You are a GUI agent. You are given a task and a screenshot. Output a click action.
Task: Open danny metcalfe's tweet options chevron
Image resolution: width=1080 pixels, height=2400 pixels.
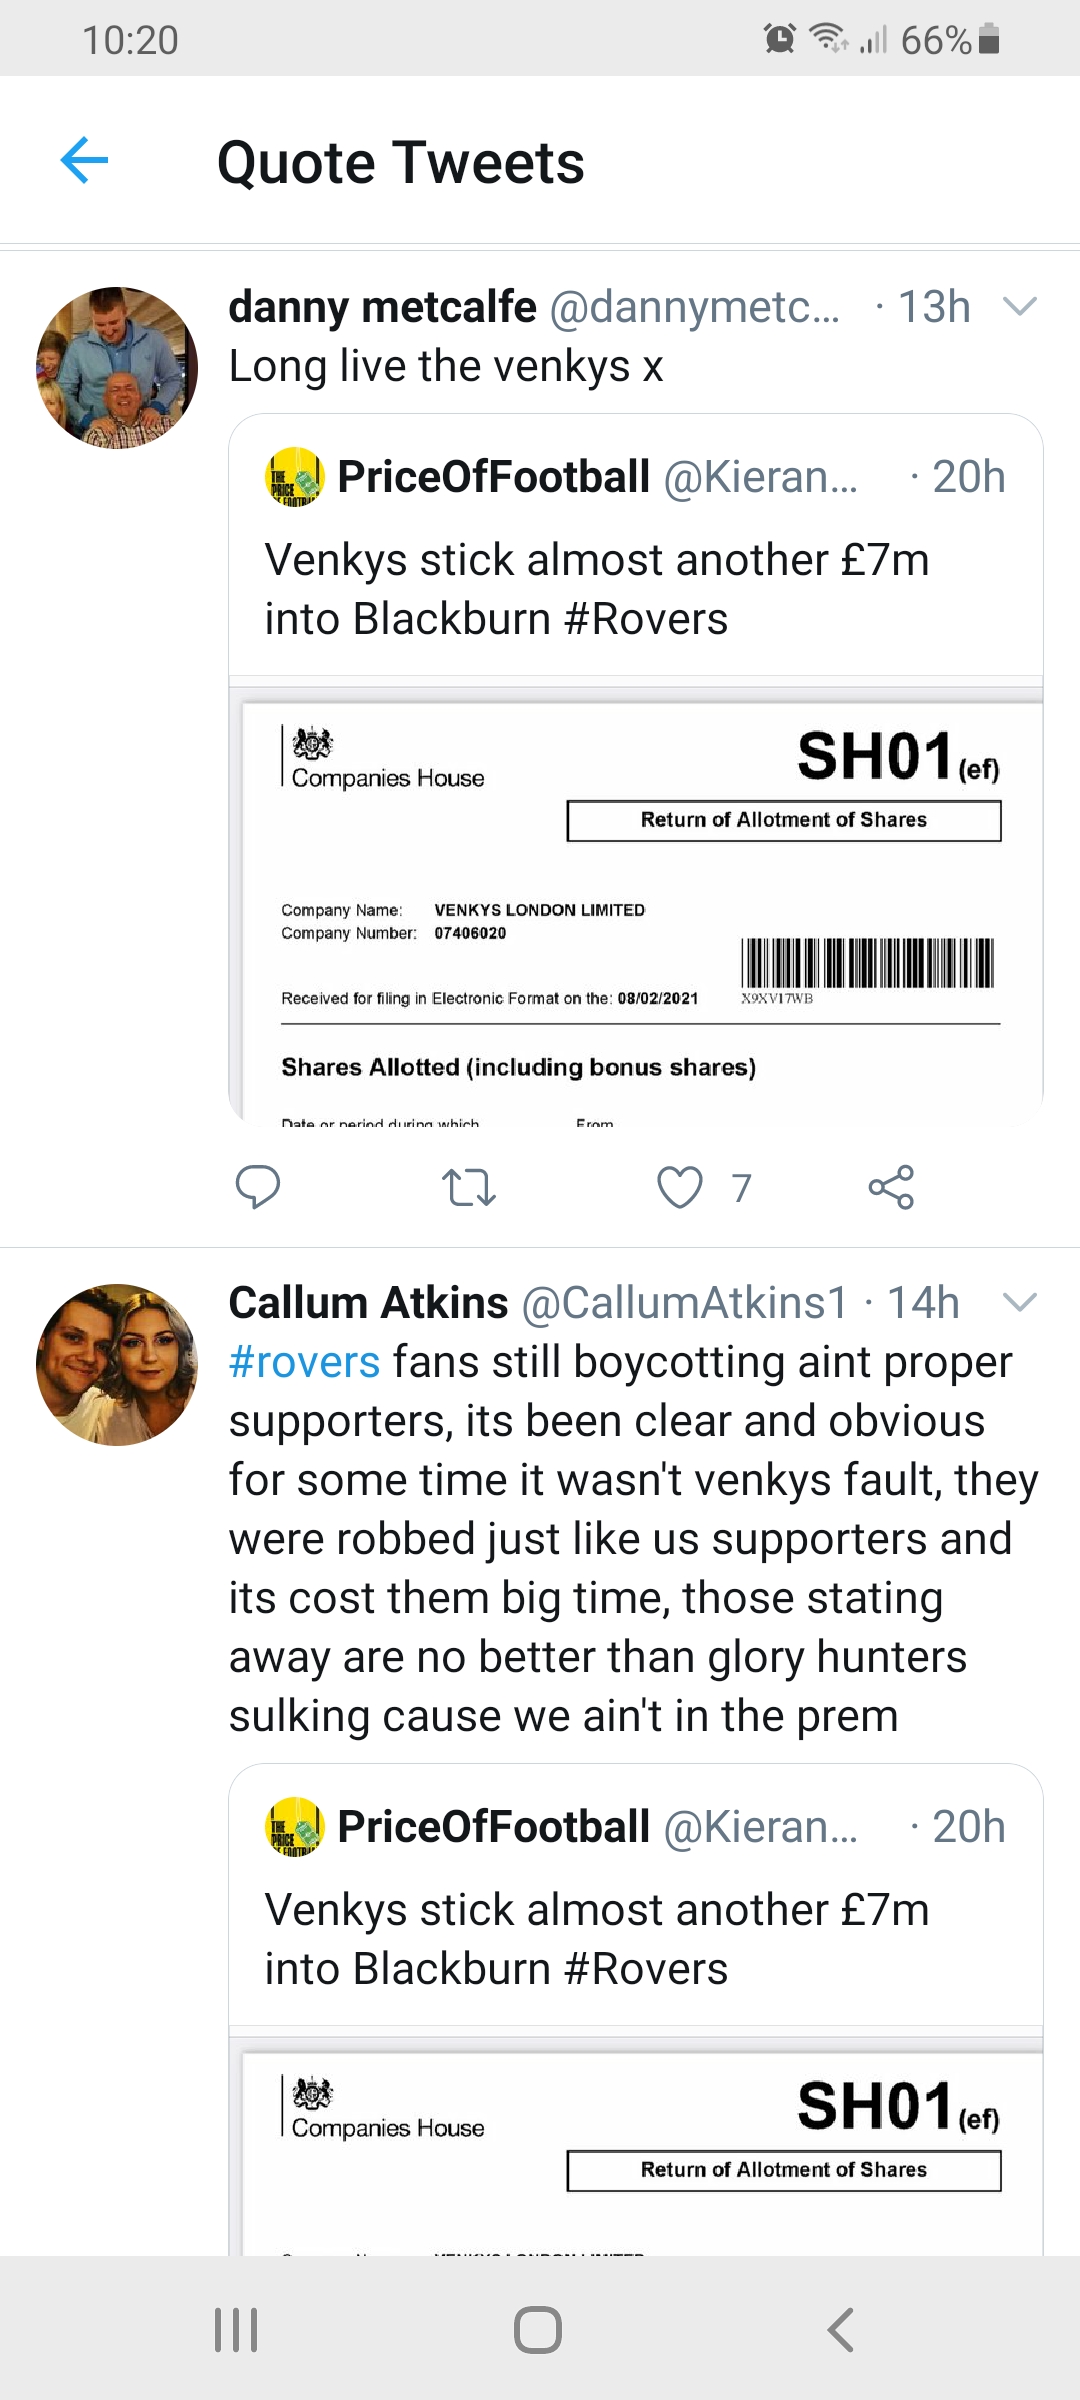(1019, 306)
